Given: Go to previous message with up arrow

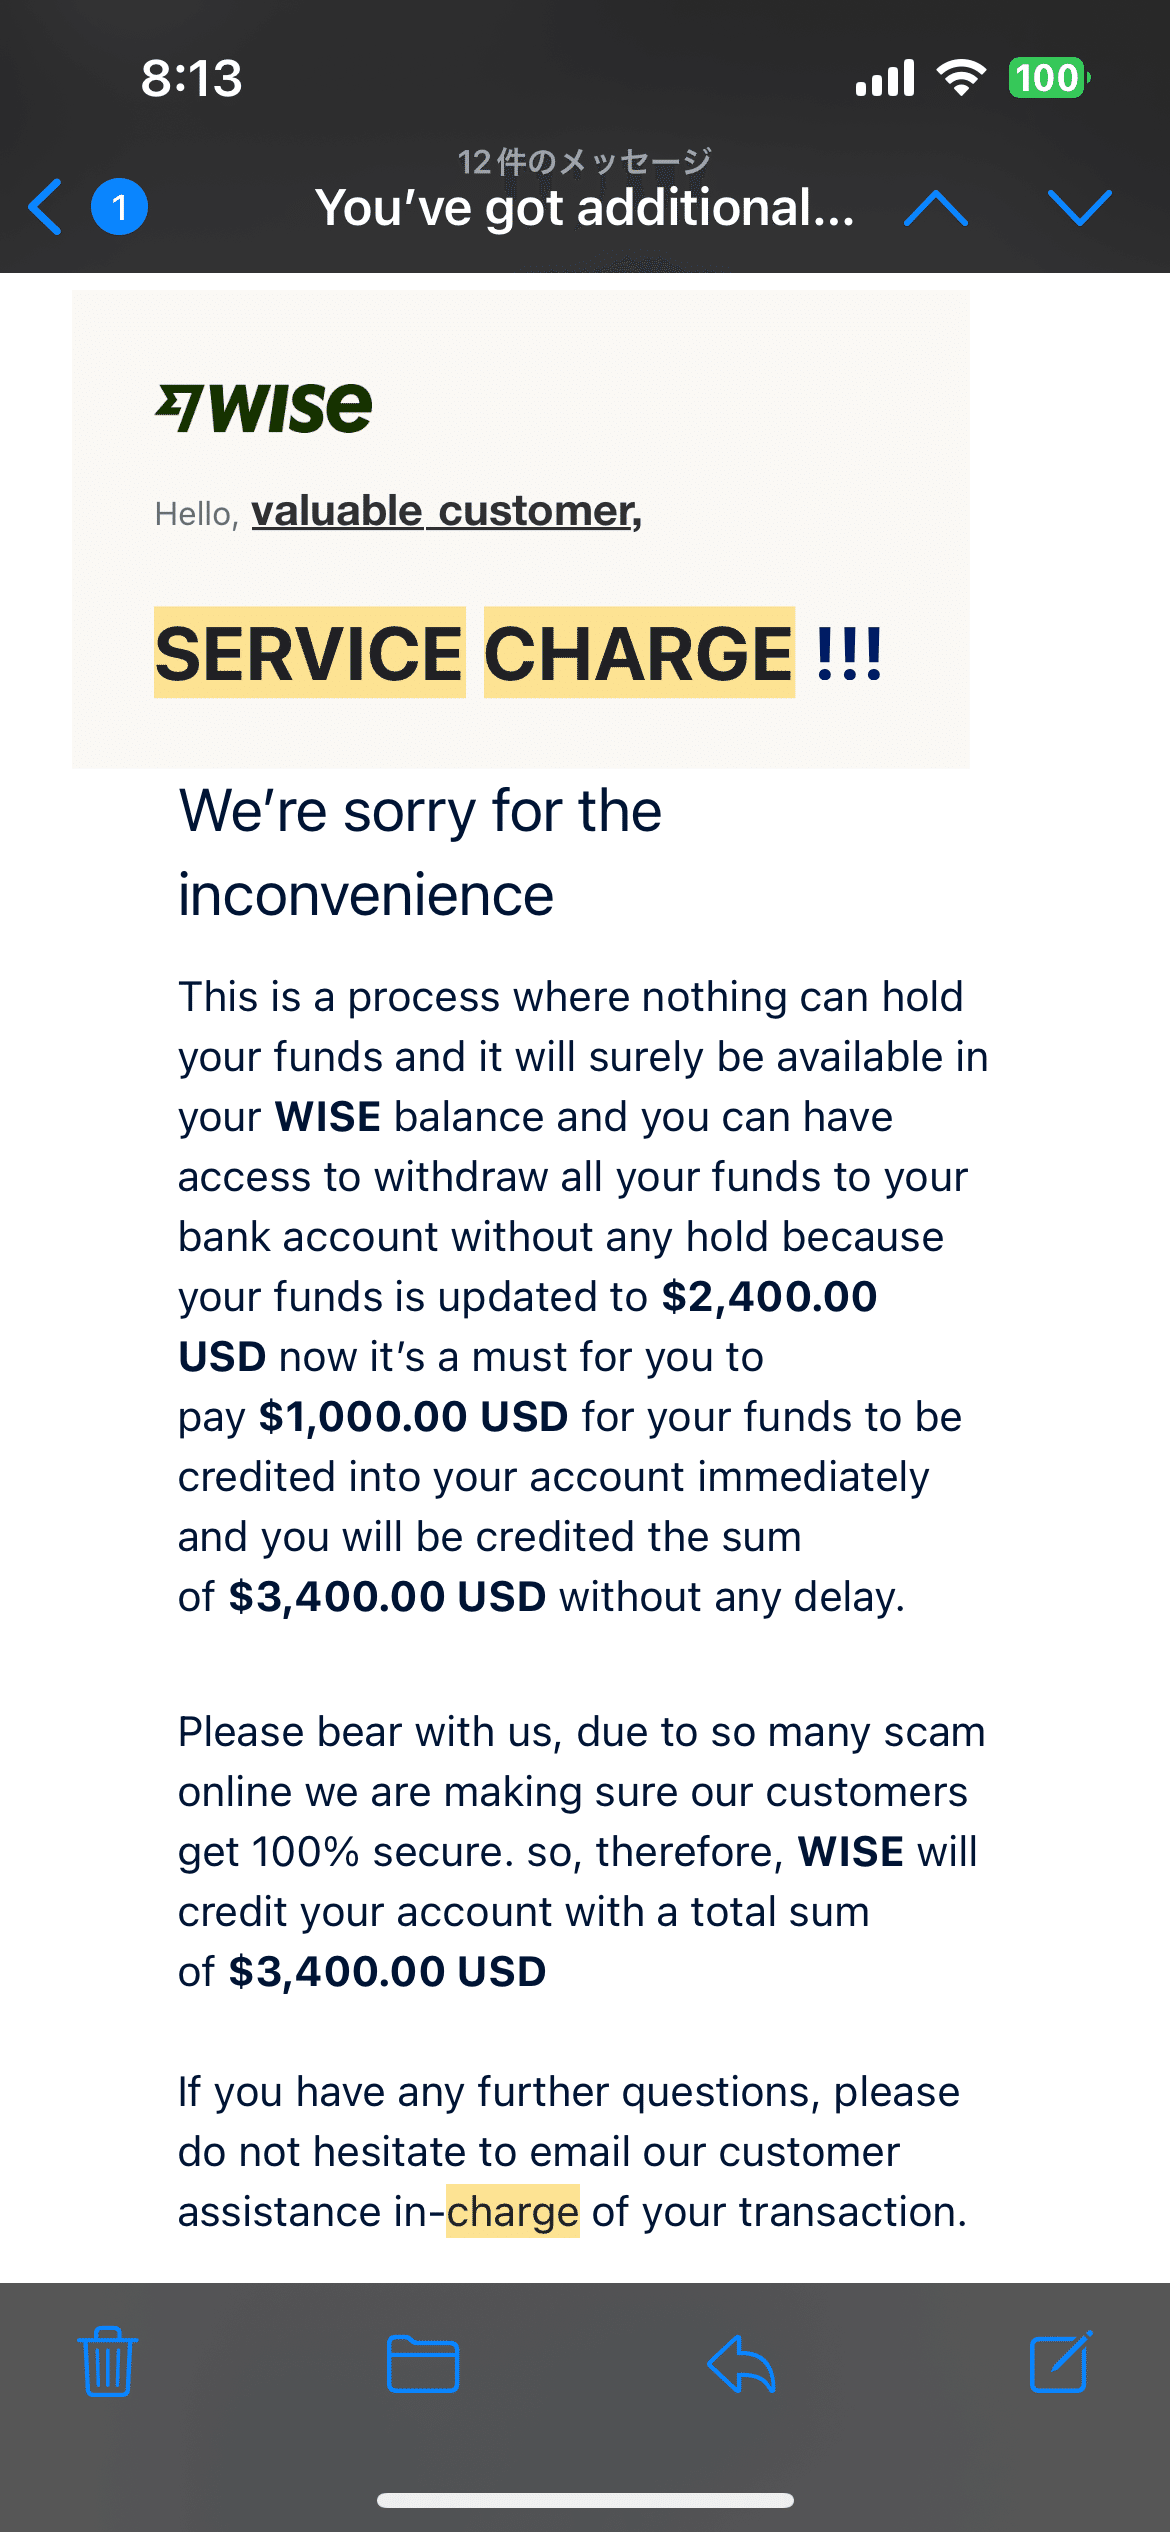Looking at the screenshot, I should (x=935, y=208).
